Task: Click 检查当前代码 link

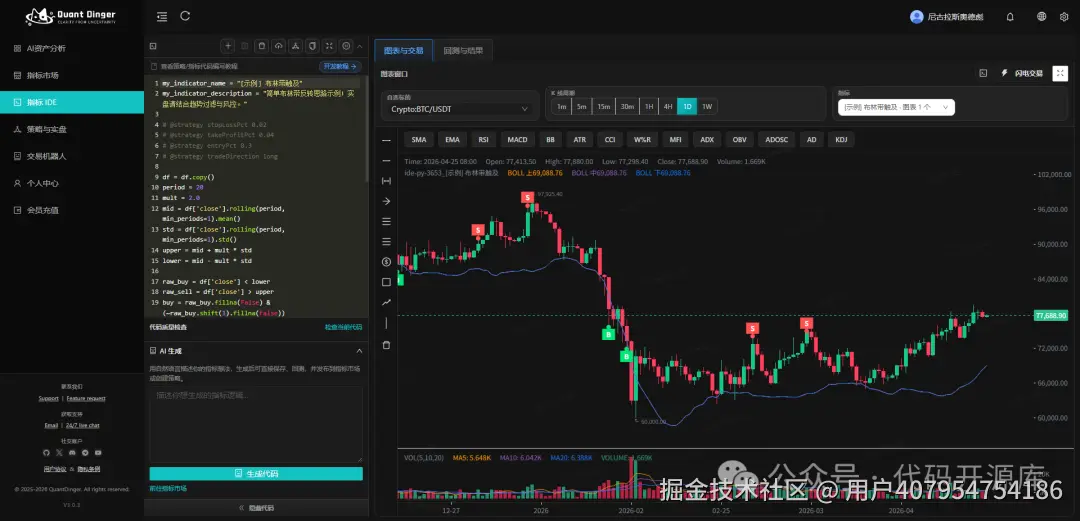Action: [343, 327]
